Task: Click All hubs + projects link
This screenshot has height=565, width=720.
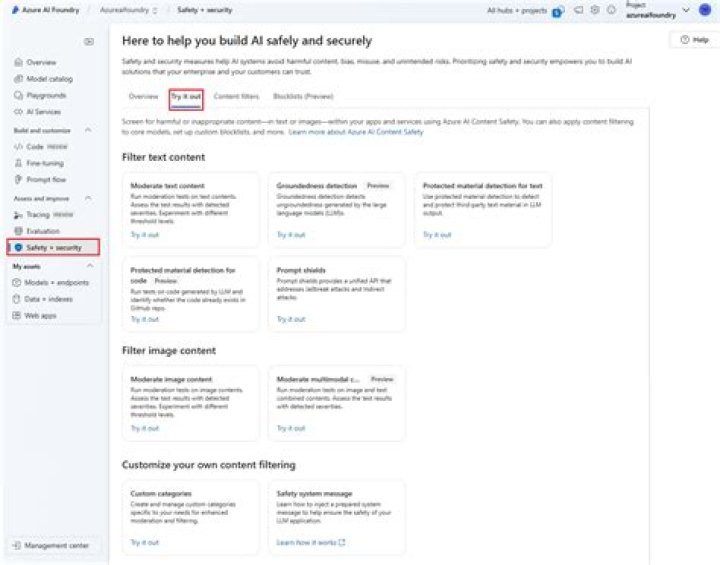Action: tap(517, 10)
